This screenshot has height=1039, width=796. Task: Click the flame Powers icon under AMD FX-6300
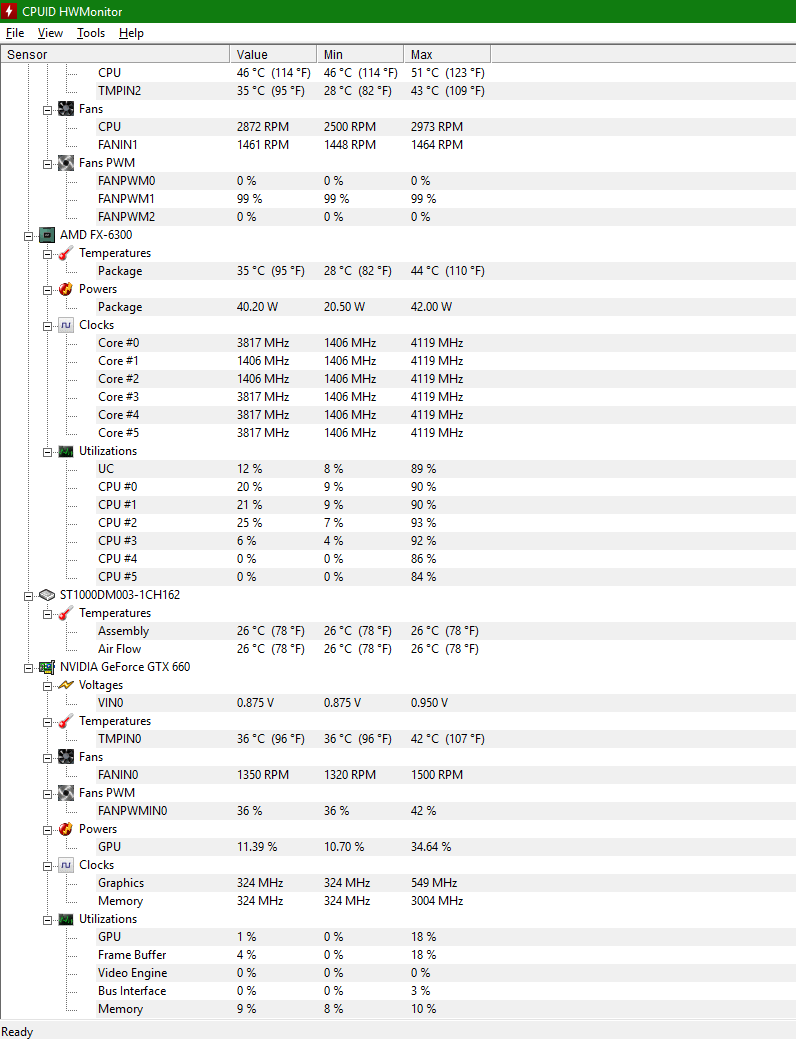(66, 289)
